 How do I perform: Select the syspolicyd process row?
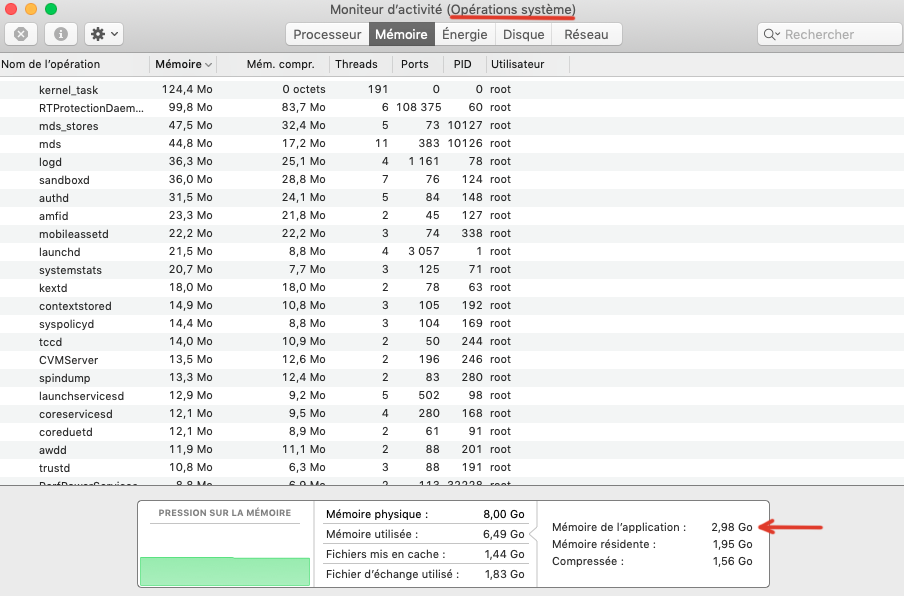click(452, 323)
